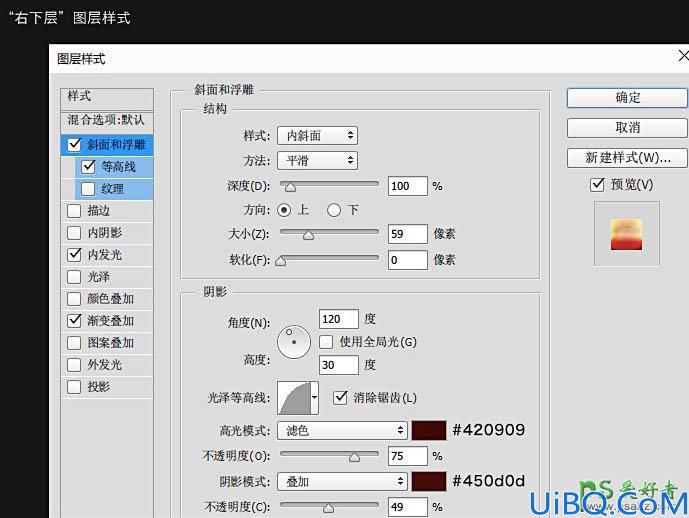Click the shadow opacity field 49

(408, 507)
